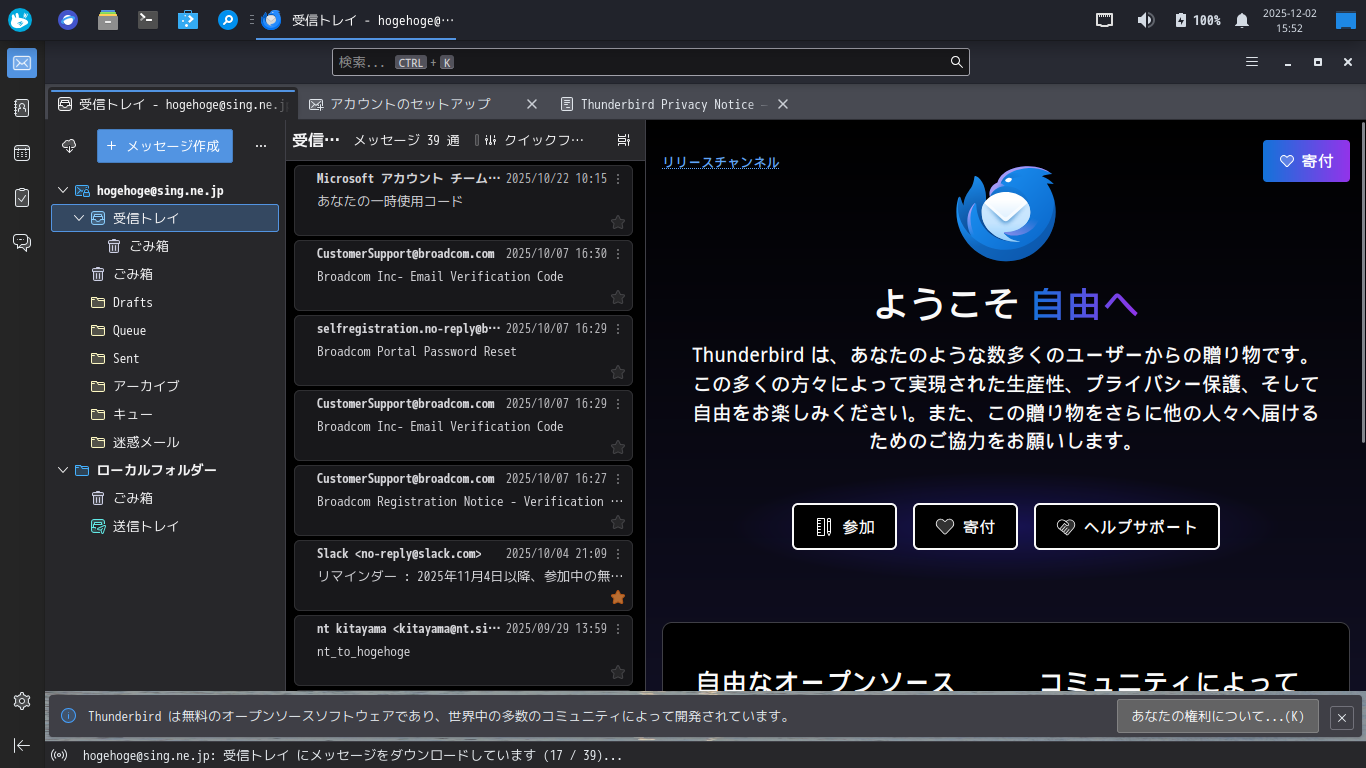Image resolution: width=1366 pixels, height=768 pixels.
Task: Open the Calendar space icon
Action: (x=22, y=153)
